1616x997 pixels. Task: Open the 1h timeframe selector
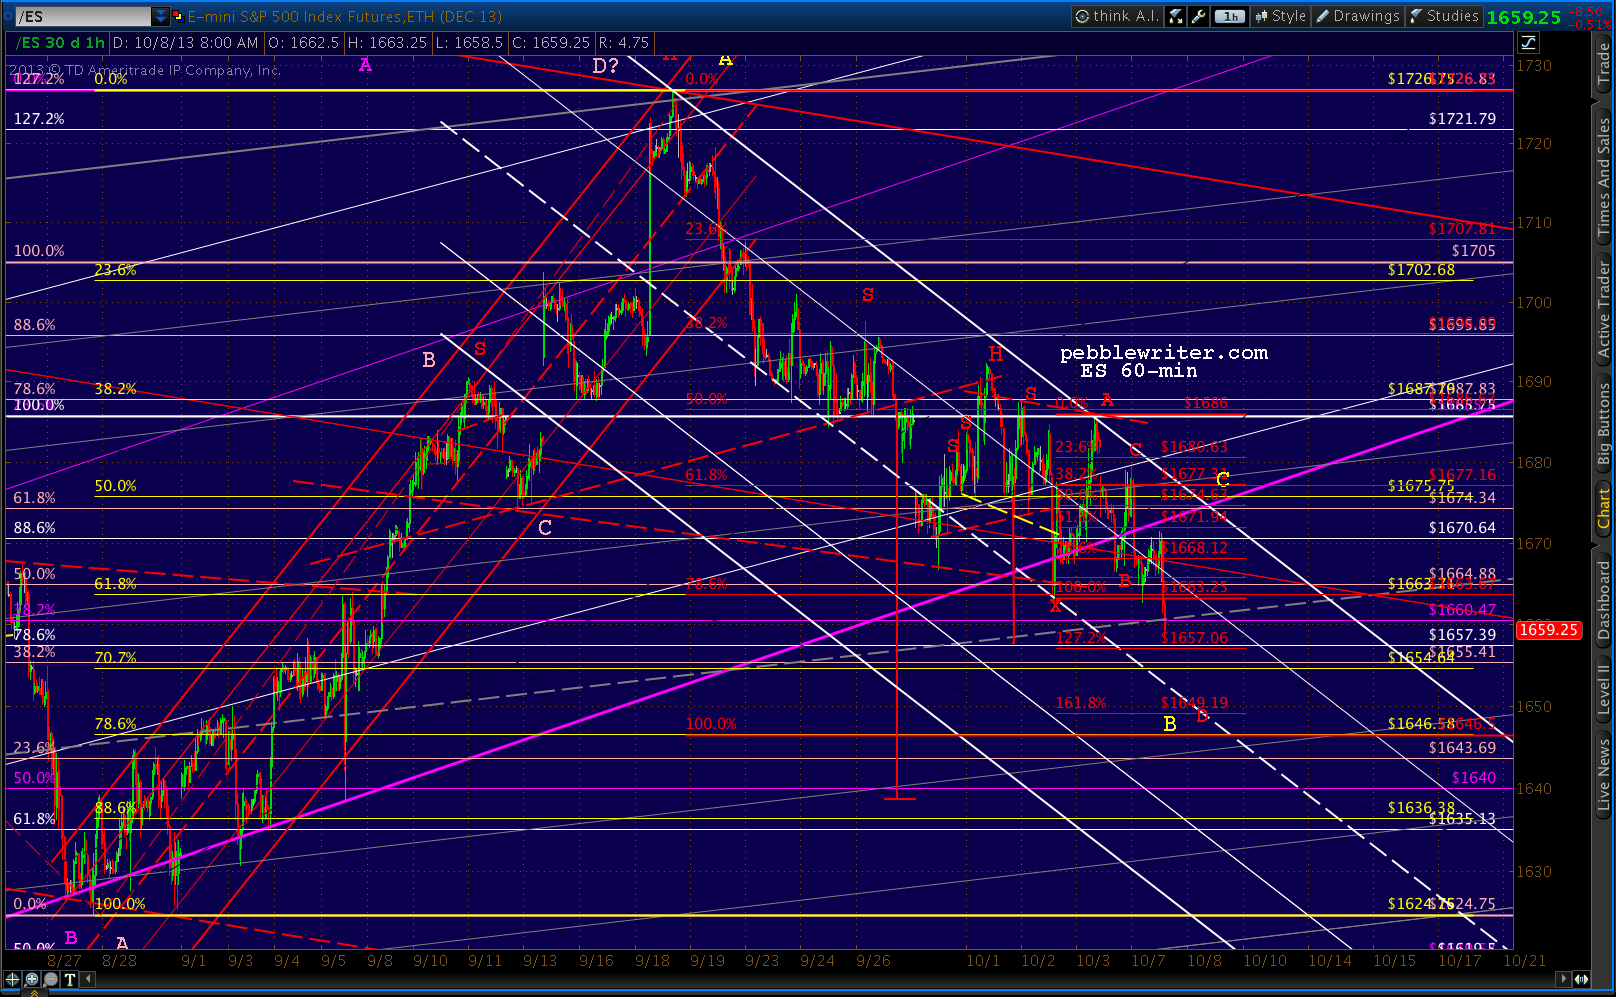[x=1228, y=15]
